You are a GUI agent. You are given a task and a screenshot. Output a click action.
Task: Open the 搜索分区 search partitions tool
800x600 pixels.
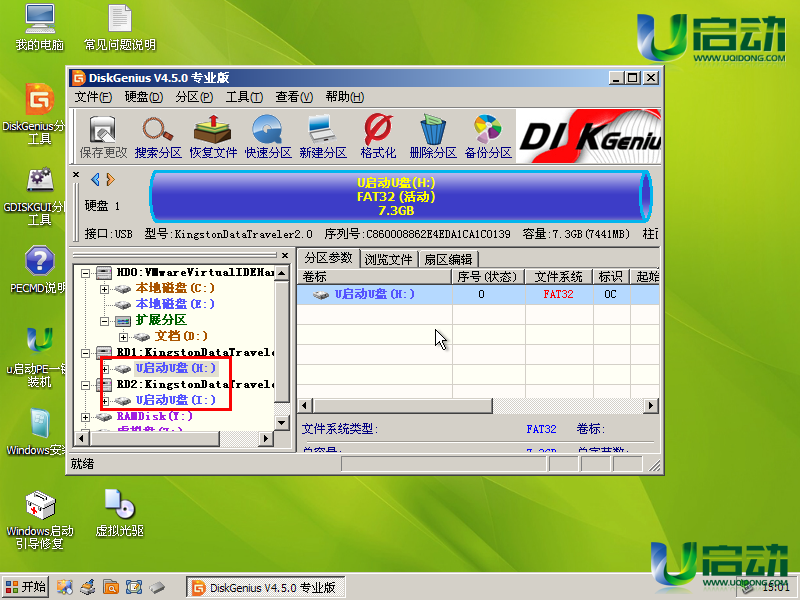click(158, 136)
